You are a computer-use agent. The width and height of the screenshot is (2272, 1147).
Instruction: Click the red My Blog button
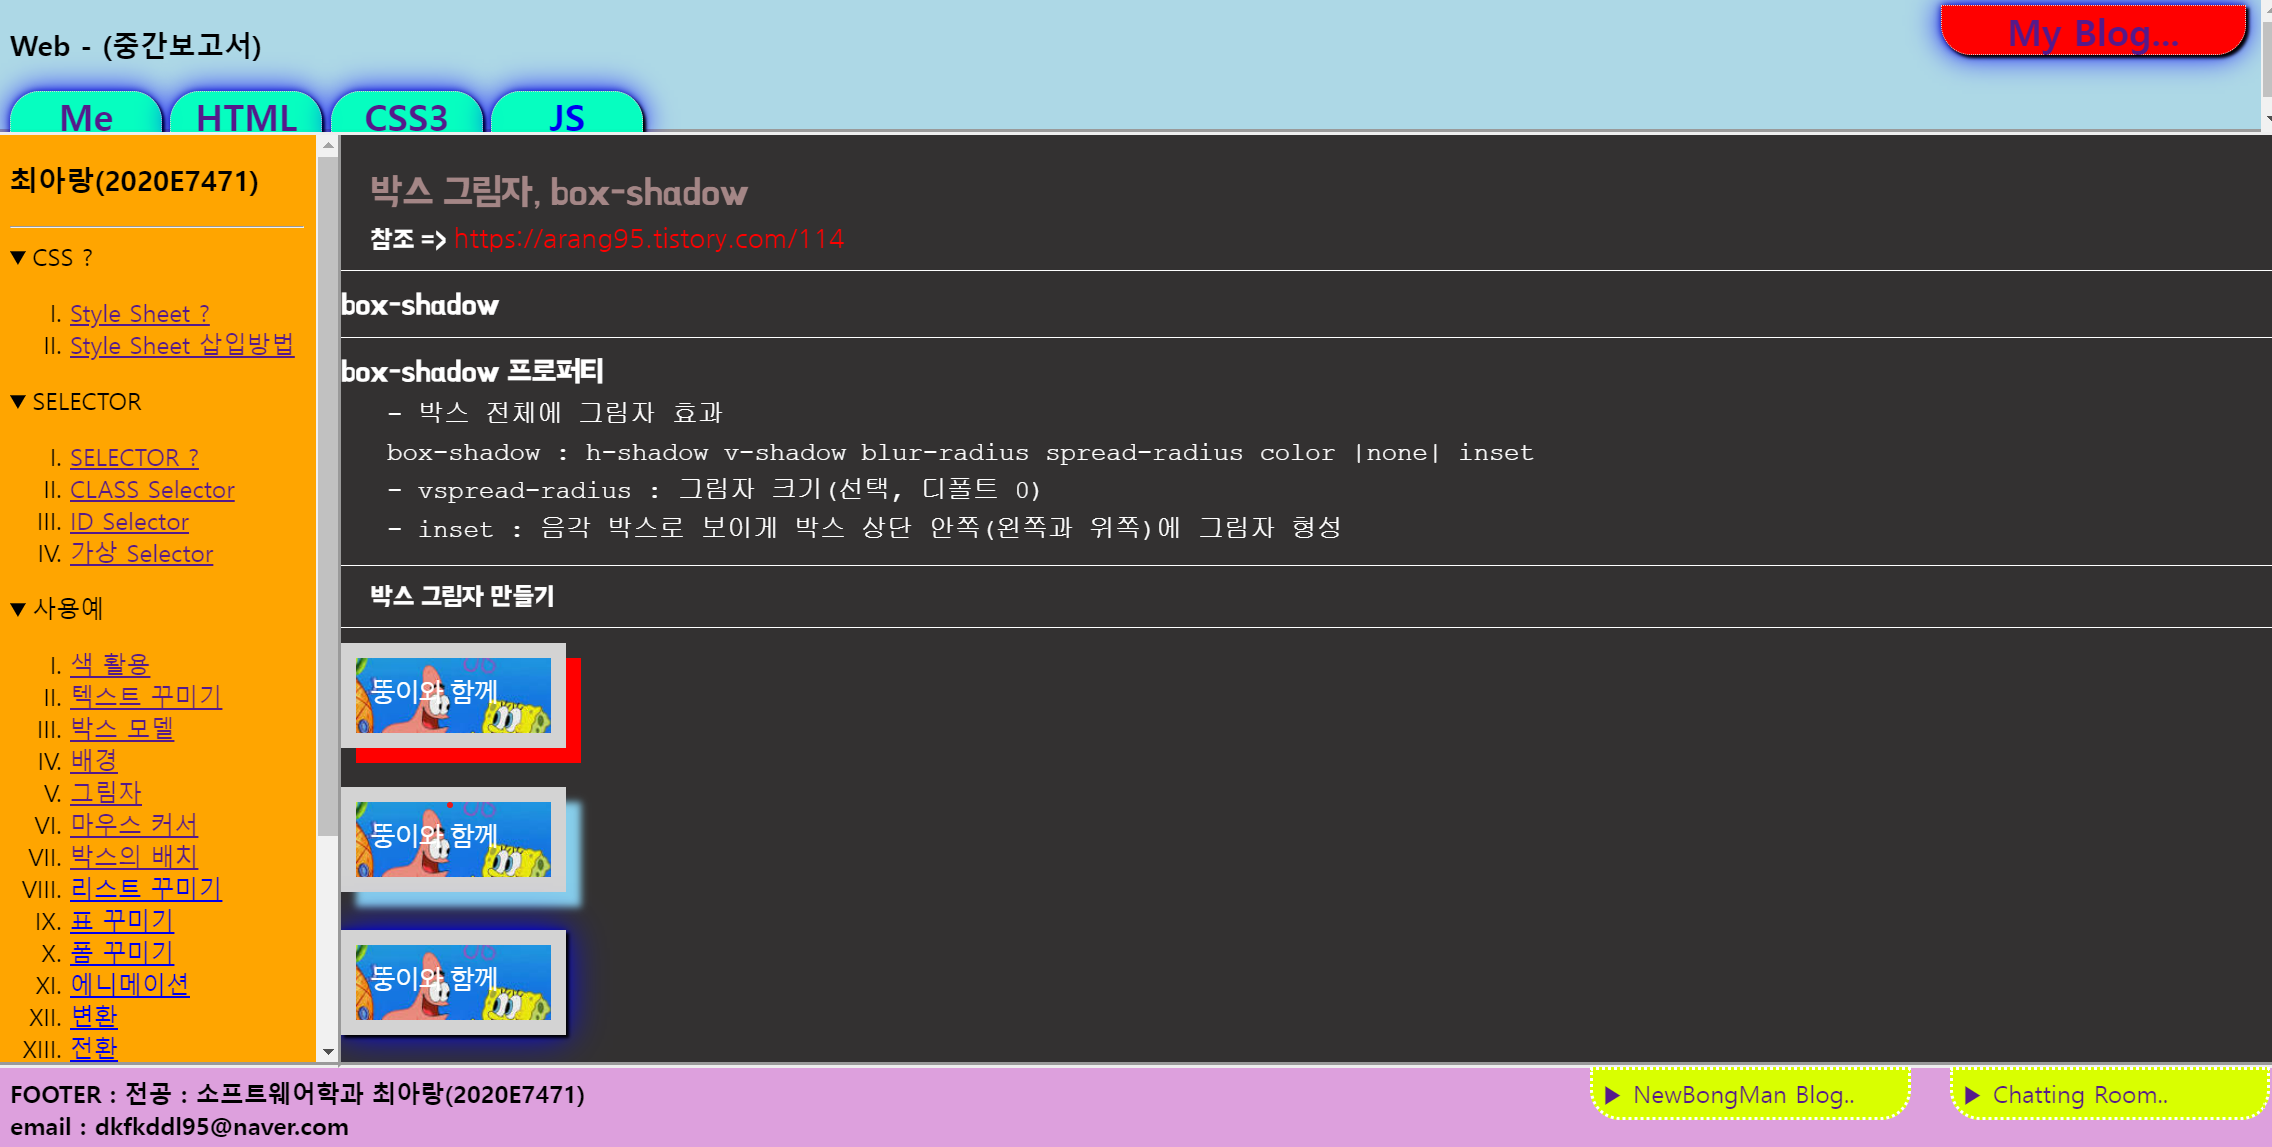click(x=2092, y=33)
